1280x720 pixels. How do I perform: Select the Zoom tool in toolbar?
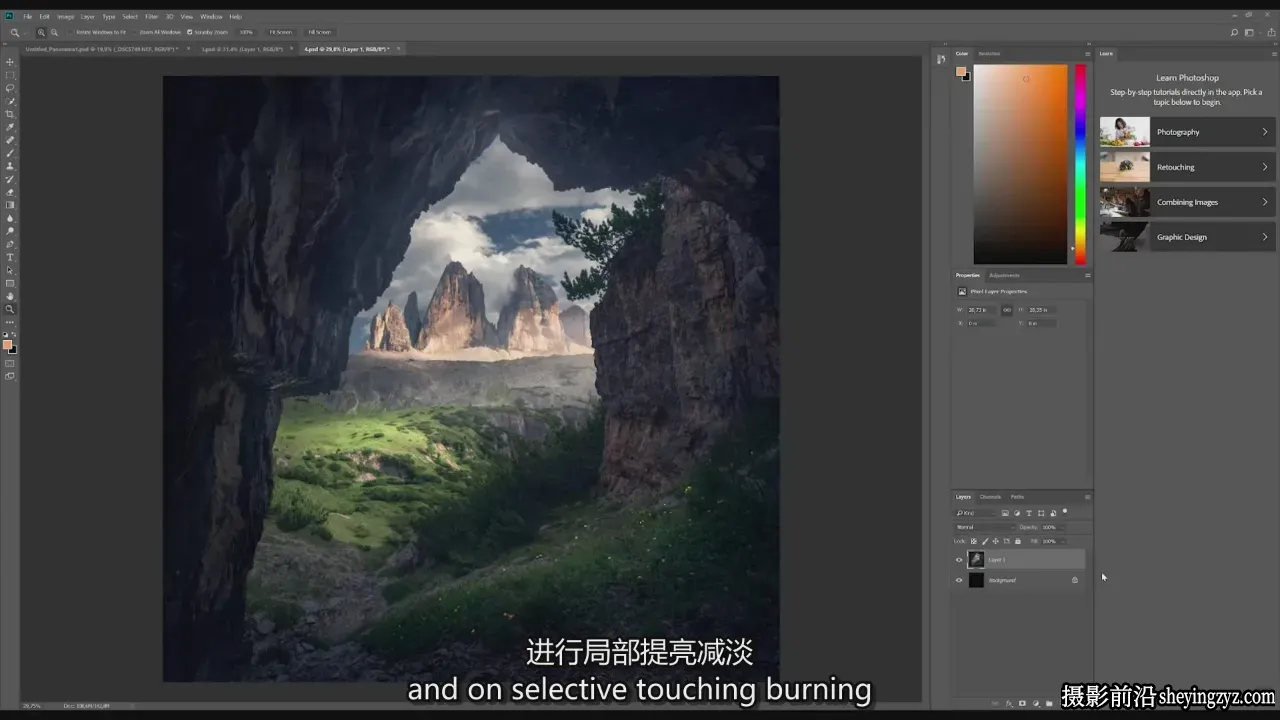click(x=10, y=309)
